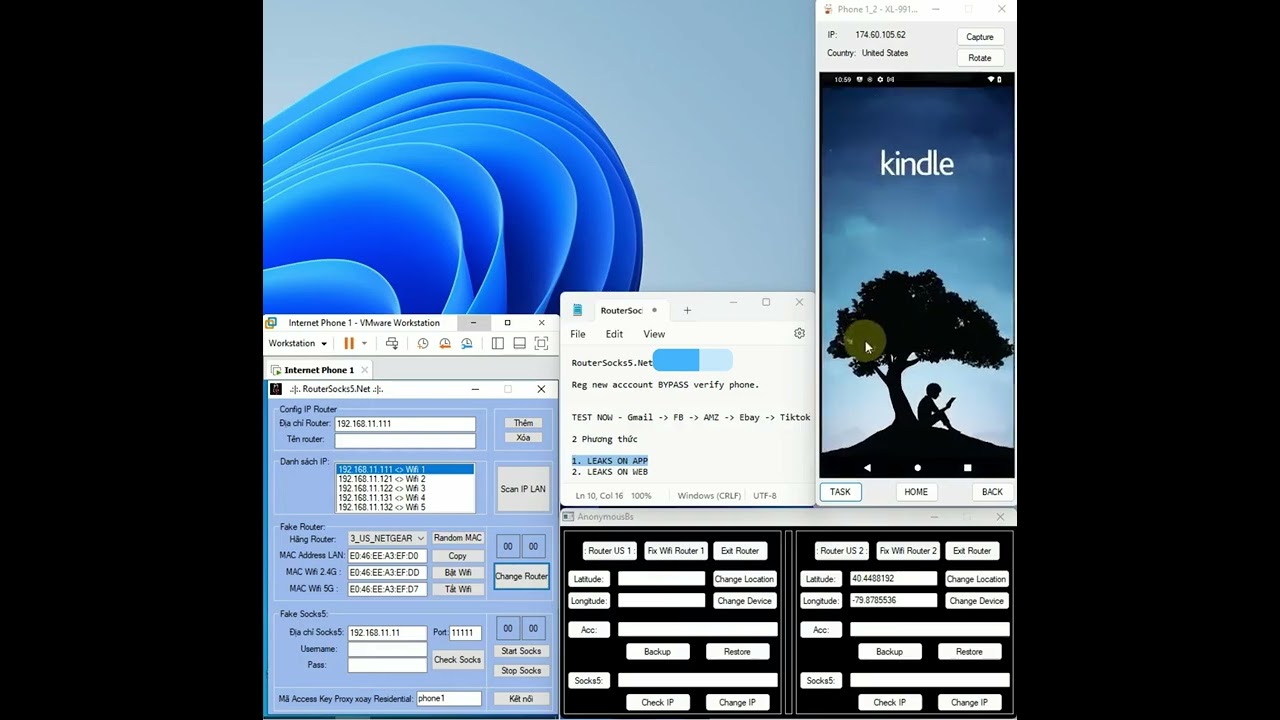Click Change Location beside Latitude 40.4488192
The image size is (1280, 720).
[x=976, y=579]
